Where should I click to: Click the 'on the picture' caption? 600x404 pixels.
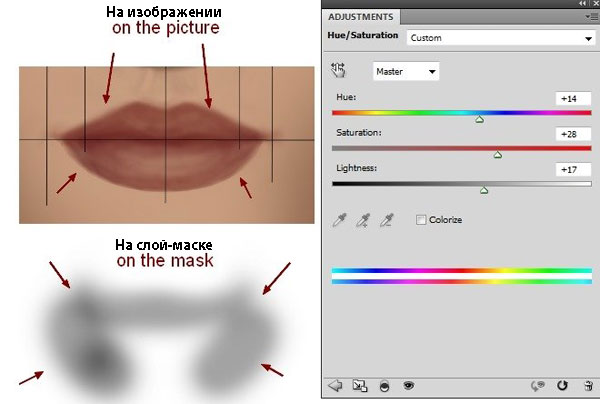[166, 28]
